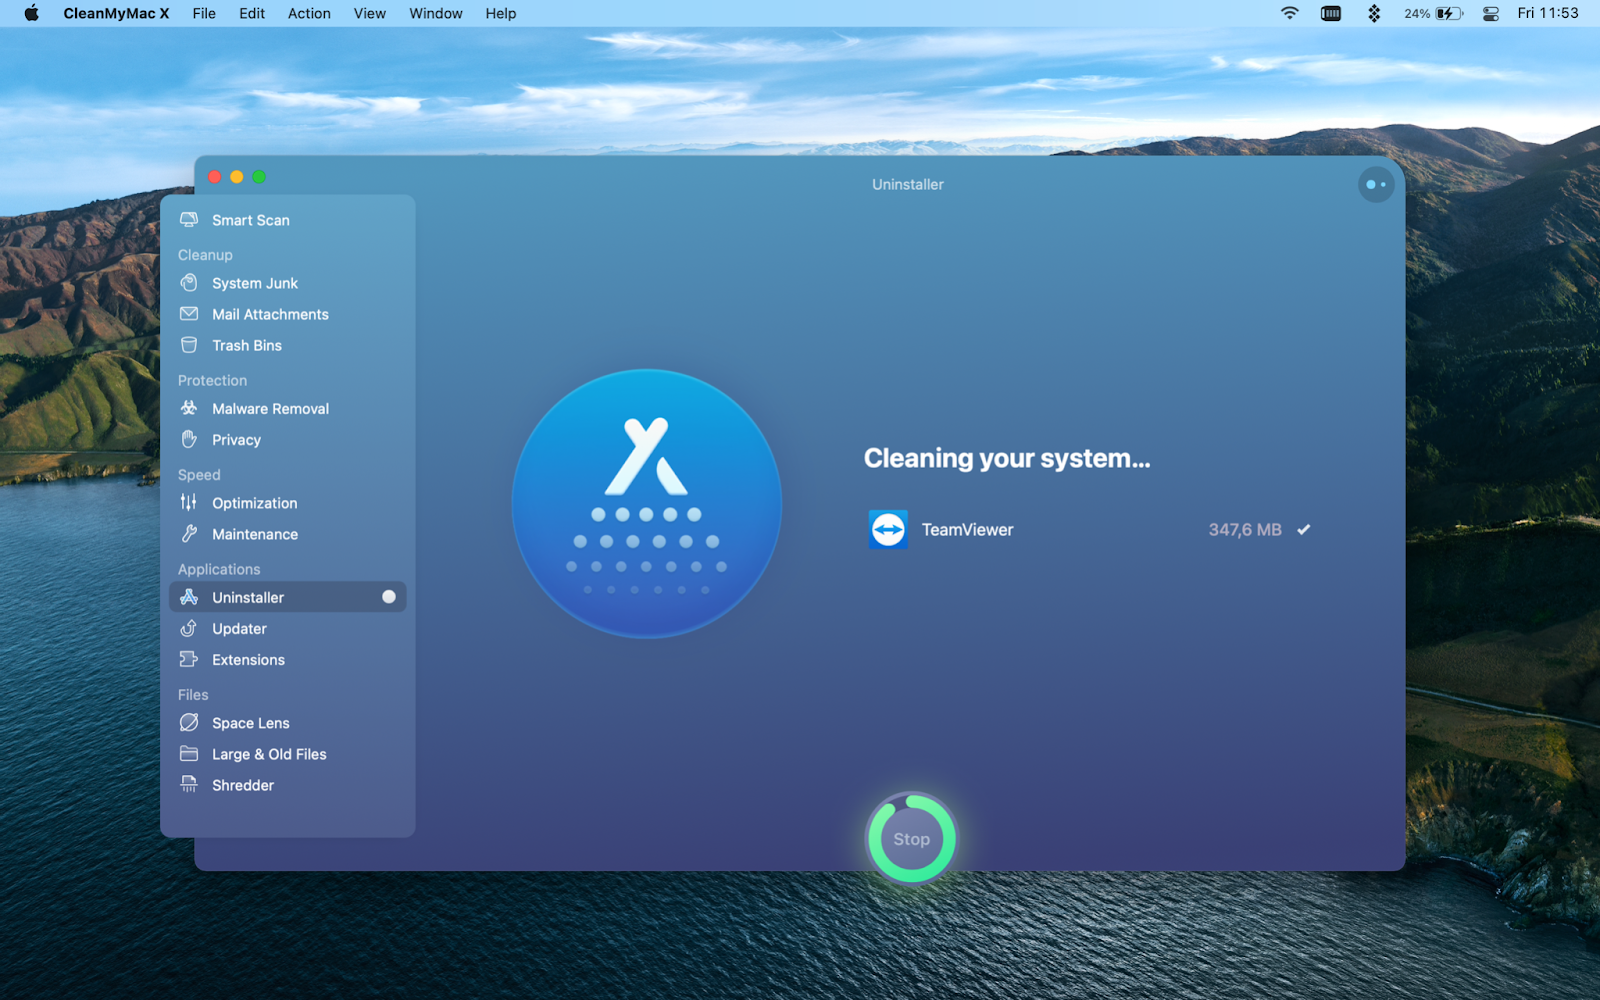The height and width of the screenshot is (1000, 1600).
Task: Click the Uninstaller app icon in sidebar
Action: 189,597
